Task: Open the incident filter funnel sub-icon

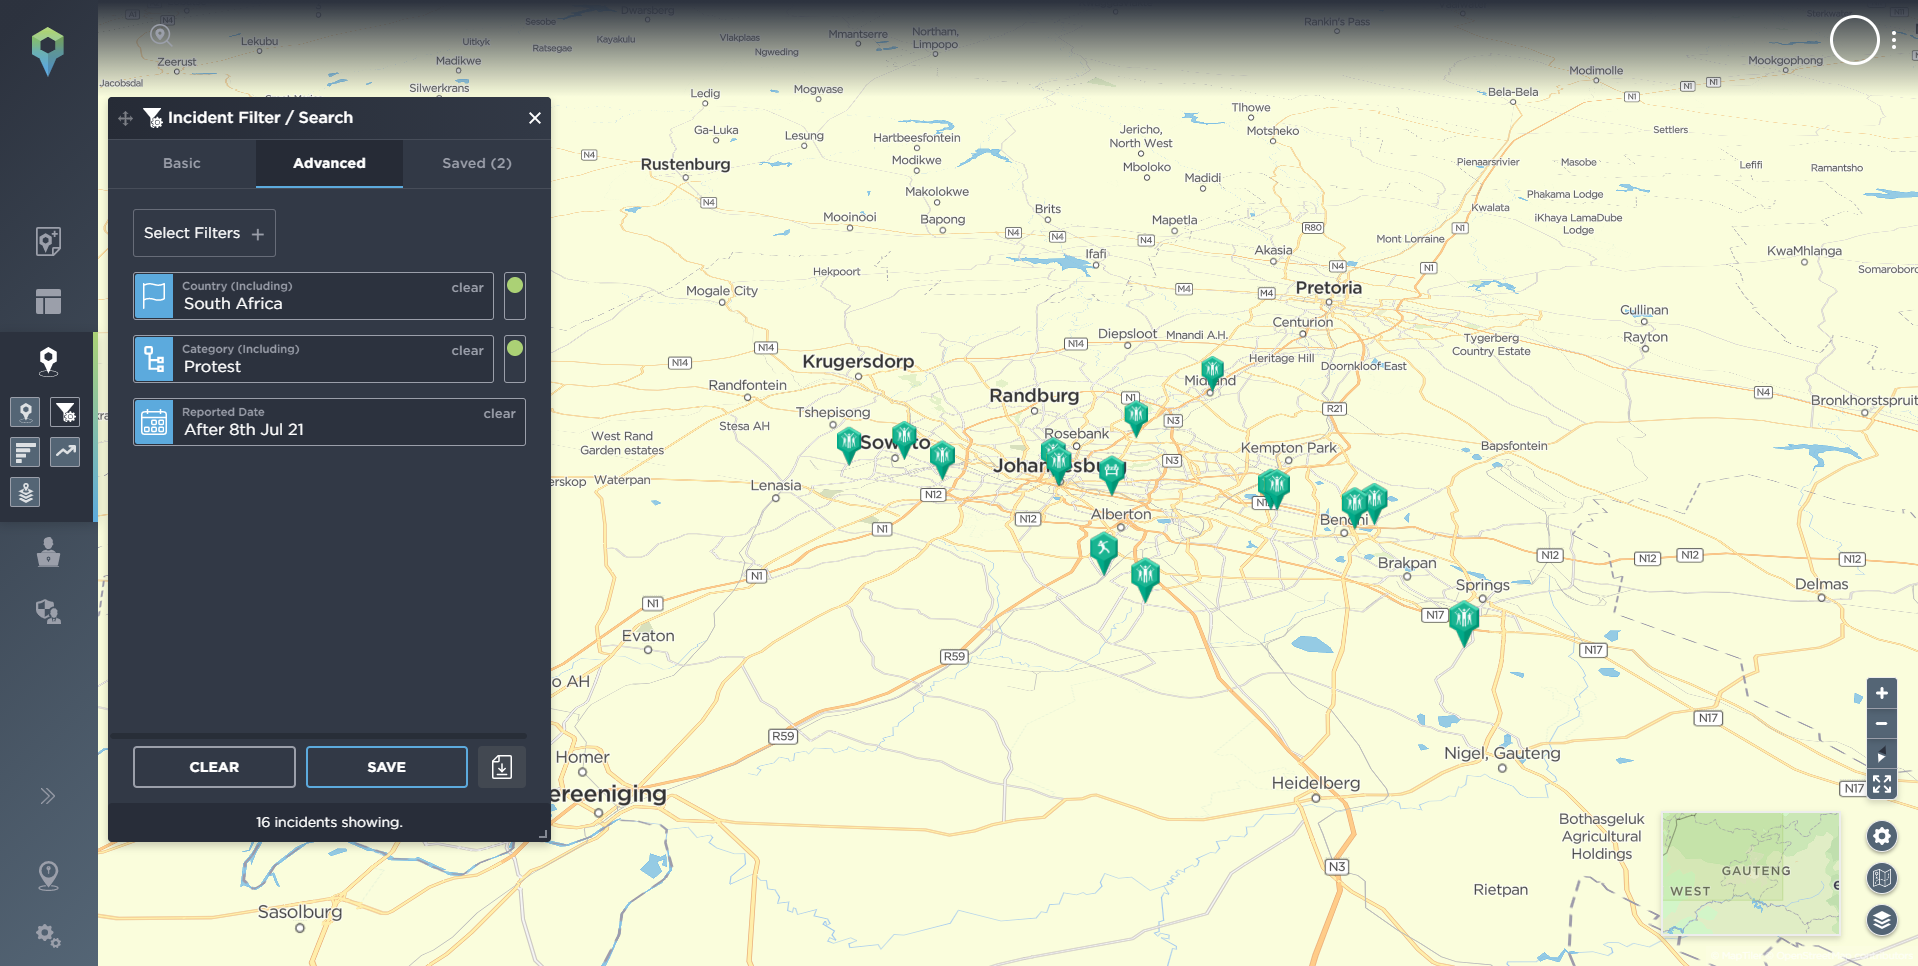Action: 65,411
